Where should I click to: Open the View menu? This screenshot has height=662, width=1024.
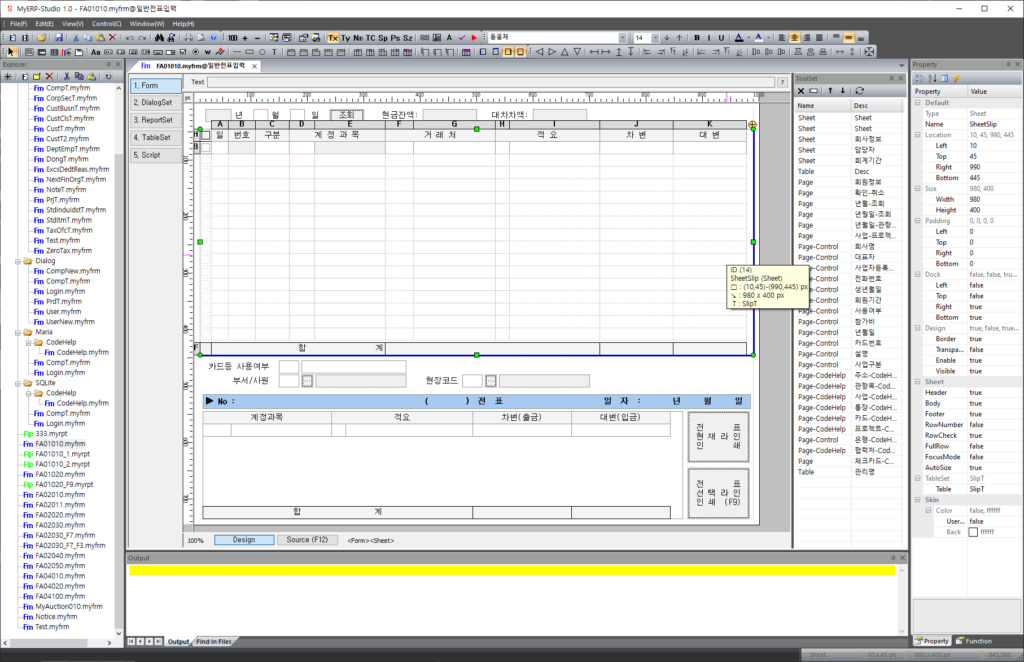[72, 24]
